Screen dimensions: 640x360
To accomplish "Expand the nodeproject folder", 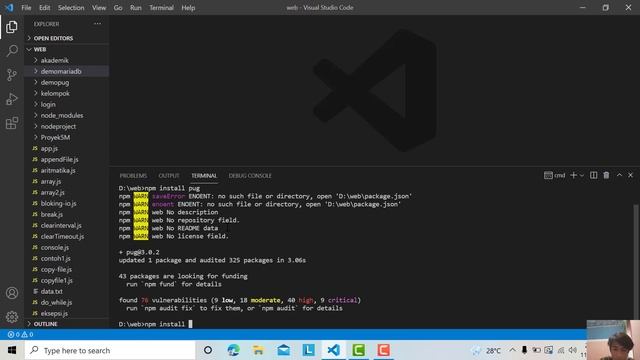I will 67,126.
